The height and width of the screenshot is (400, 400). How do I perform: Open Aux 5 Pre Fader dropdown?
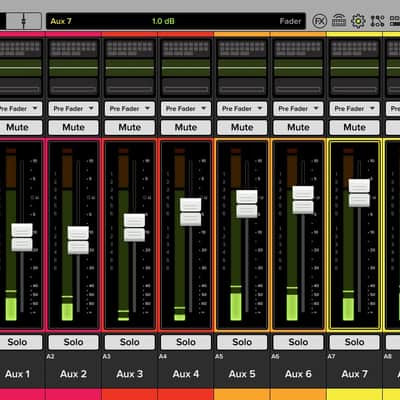point(242,109)
